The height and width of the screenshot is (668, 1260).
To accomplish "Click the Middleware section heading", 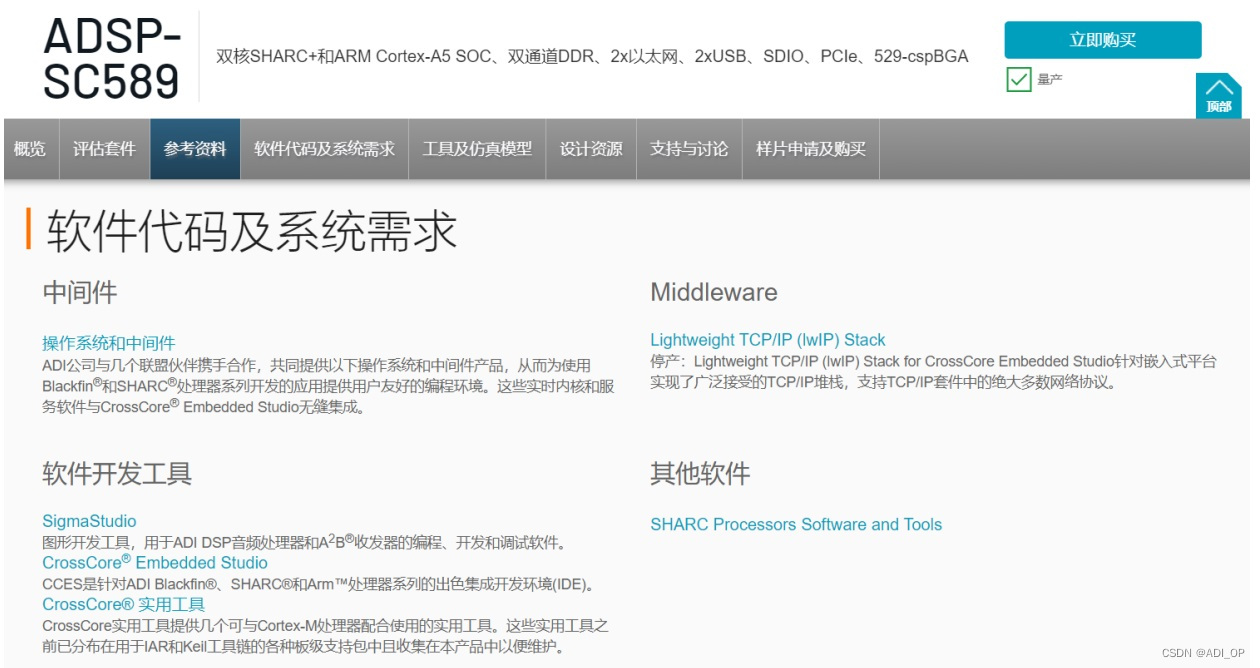I will [x=714, y=292].
